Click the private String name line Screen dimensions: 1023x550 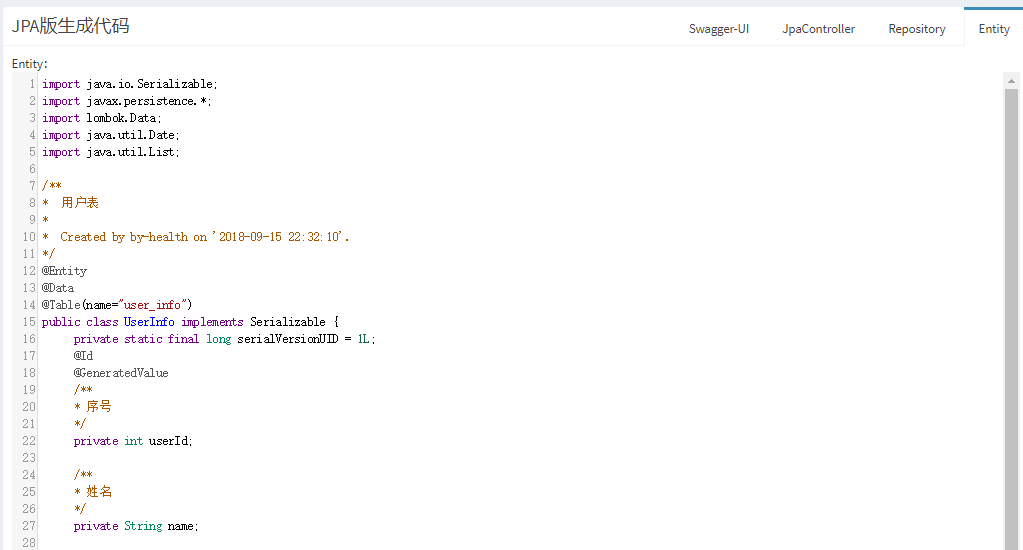pos(135,526)
